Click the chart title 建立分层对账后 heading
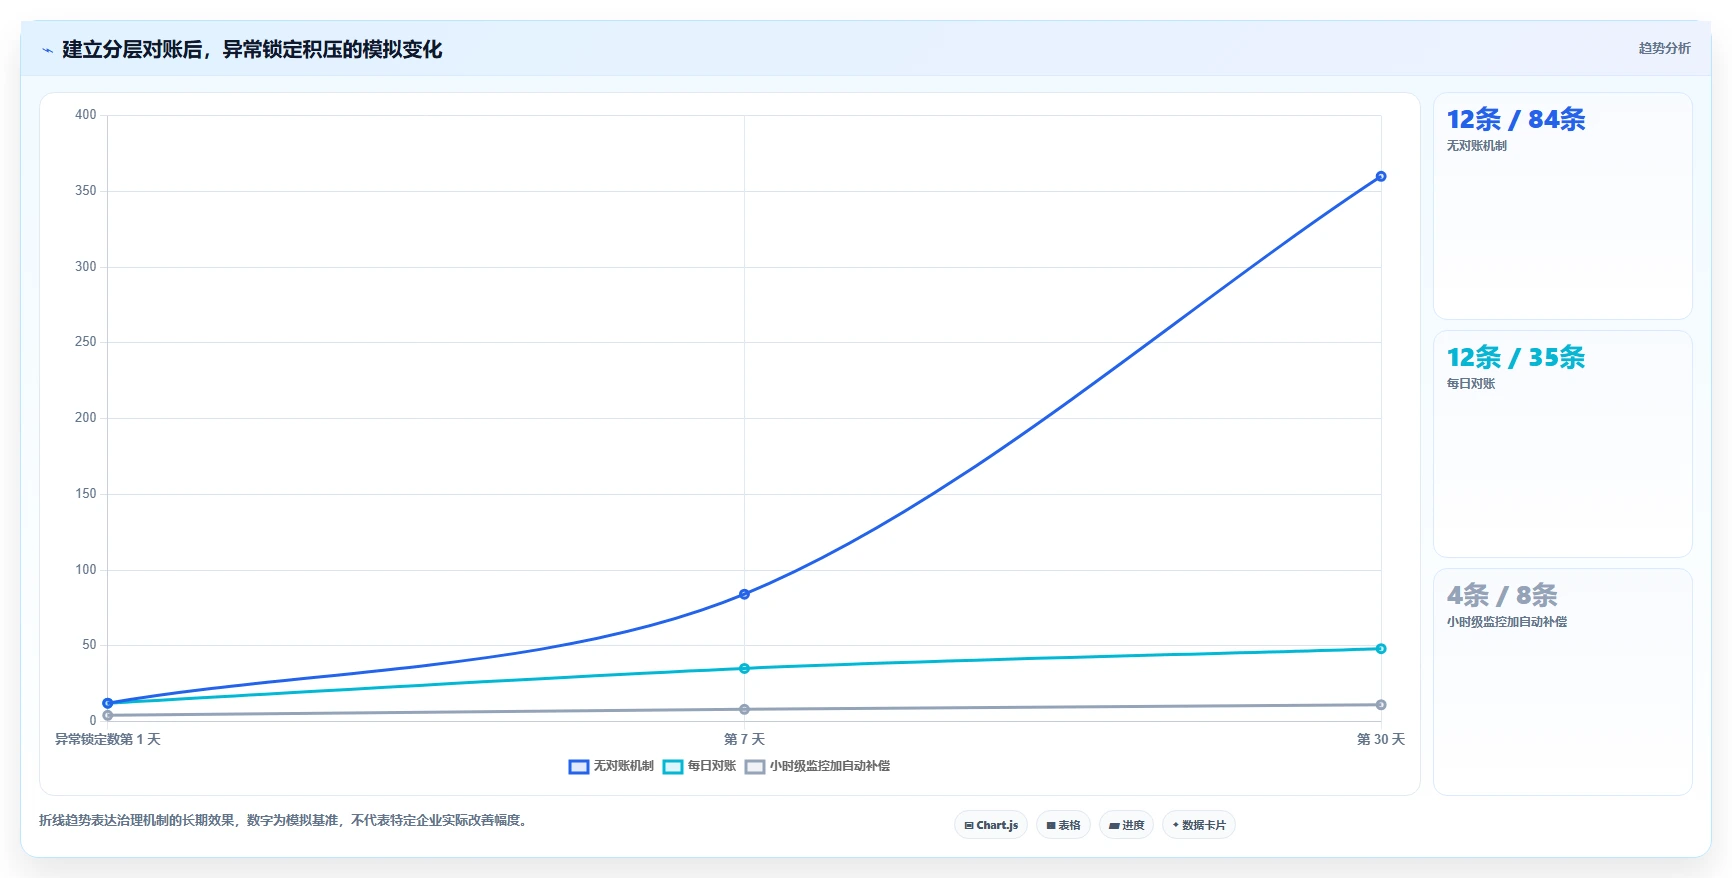This screenshot has height=878, width=1732. pos(252,49)
